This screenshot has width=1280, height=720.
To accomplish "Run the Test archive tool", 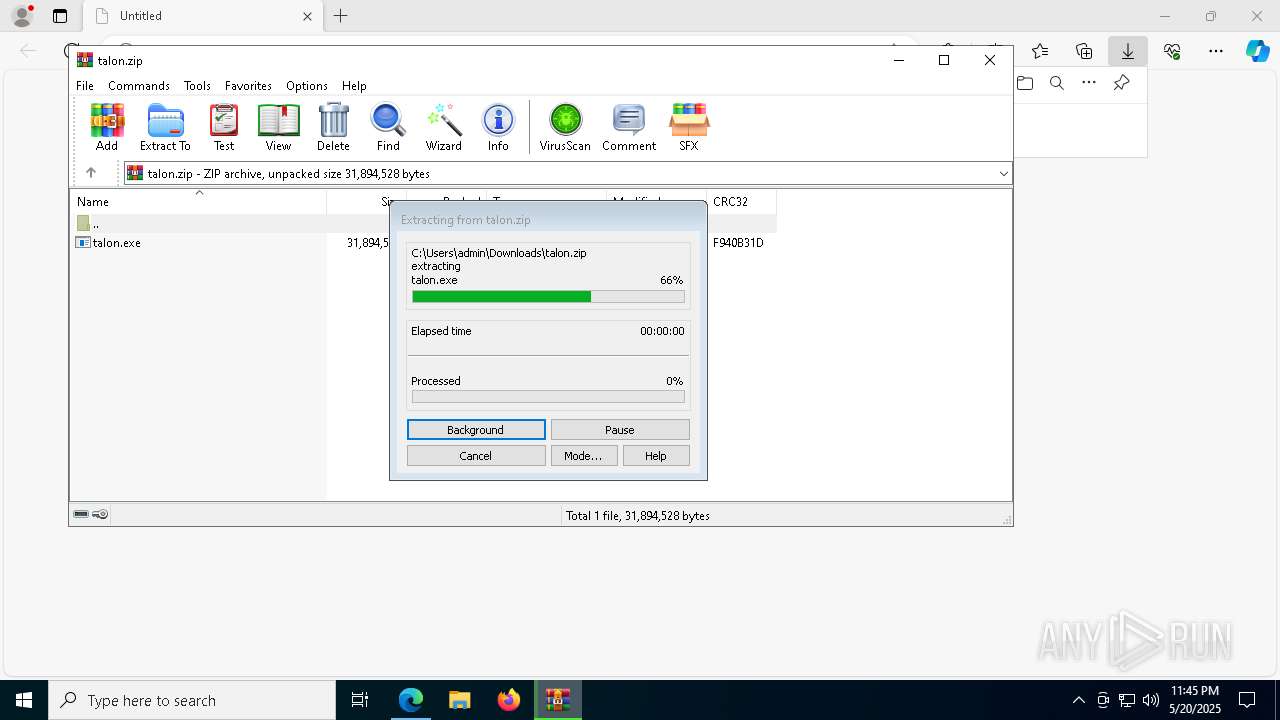I will [x=224, y=127].
